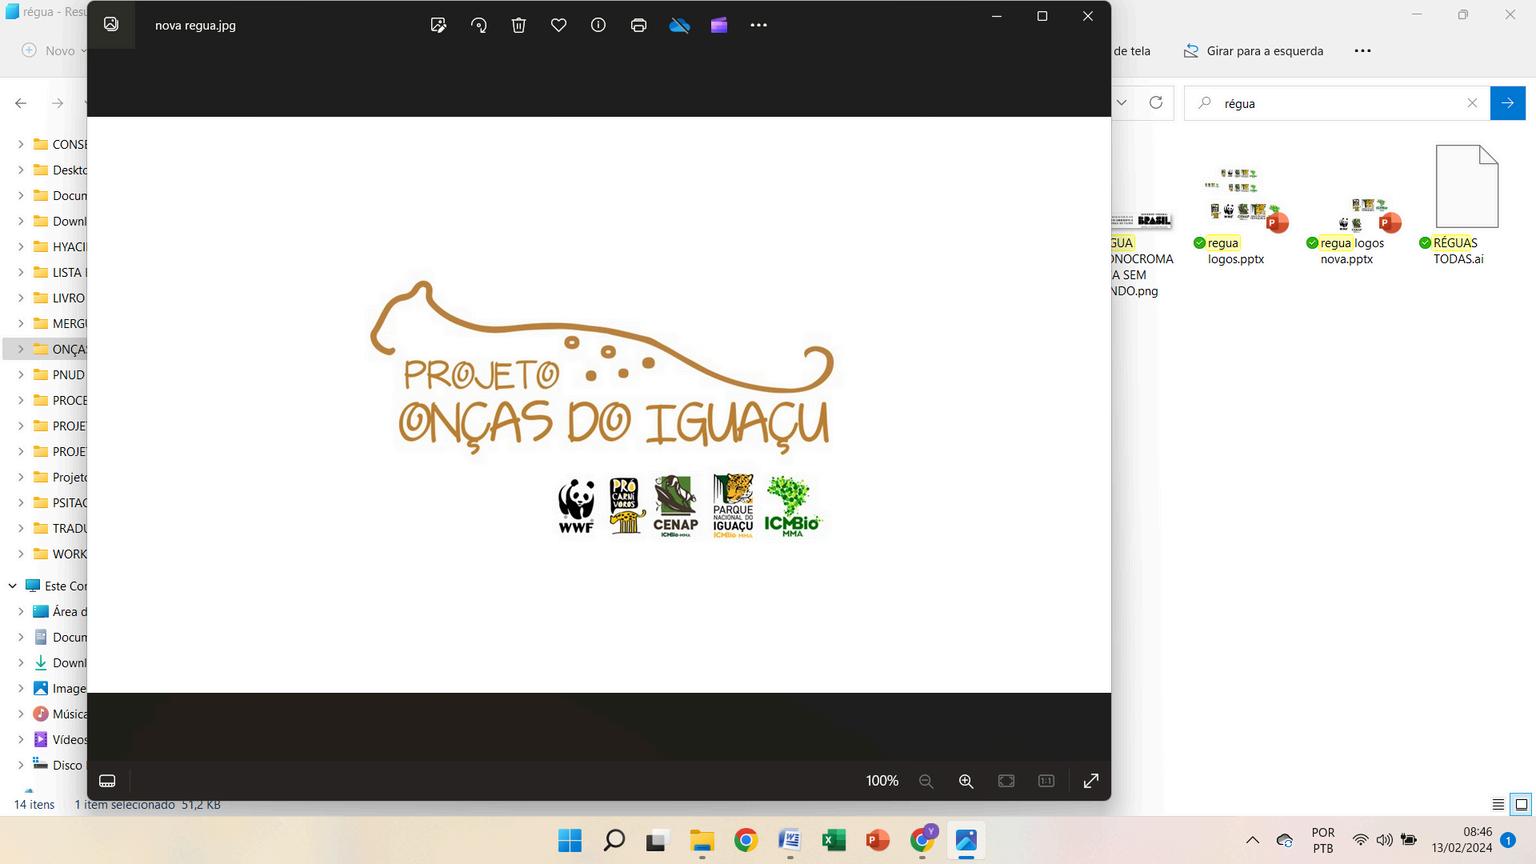1536x864 pixels.
Task: Print the current image
Action: [x=638, y=25]
